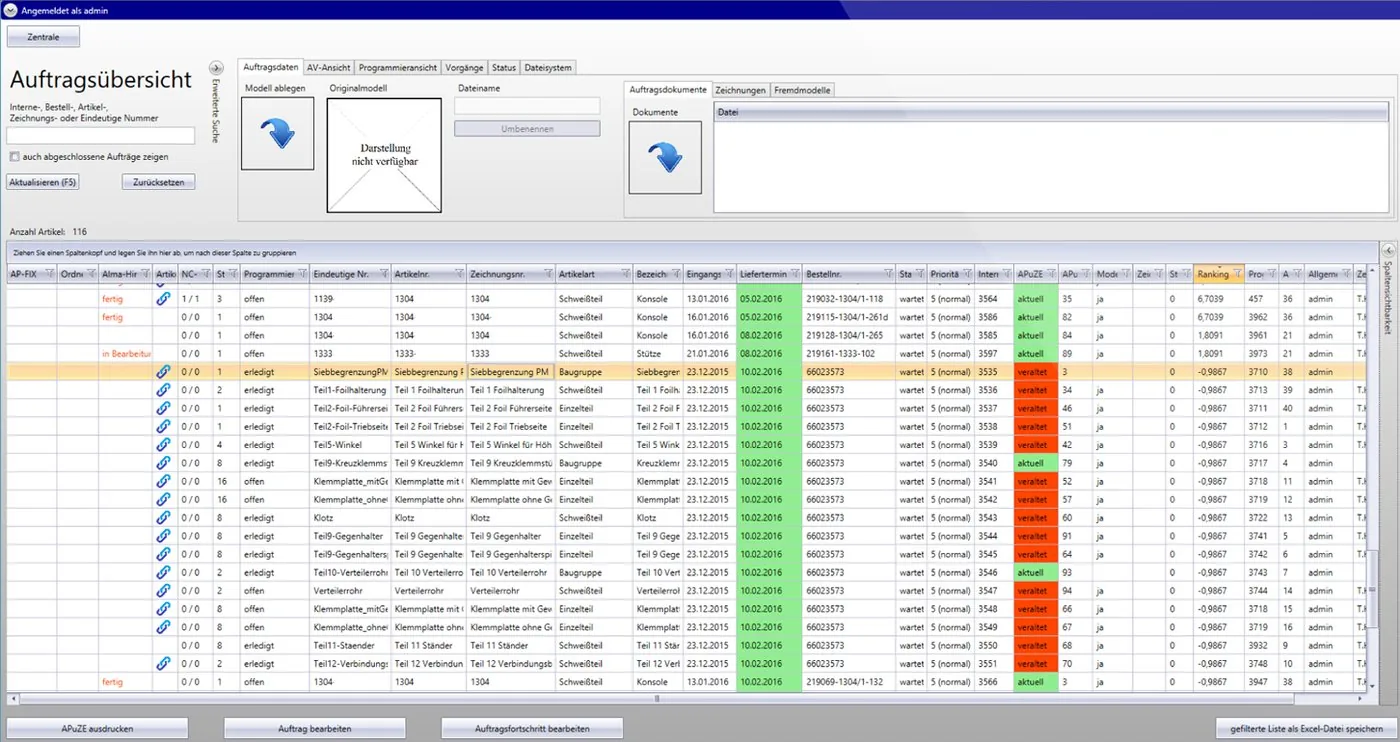Open the link icon in the Teil5-Winkel row
Viewport: 1400px width, 742px height.
coord(164,444)
